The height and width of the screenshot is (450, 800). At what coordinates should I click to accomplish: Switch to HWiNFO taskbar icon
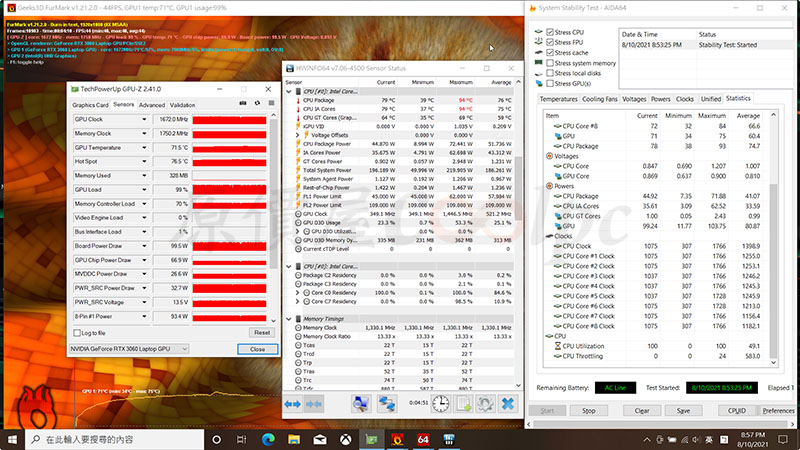(x=449, y=439)
